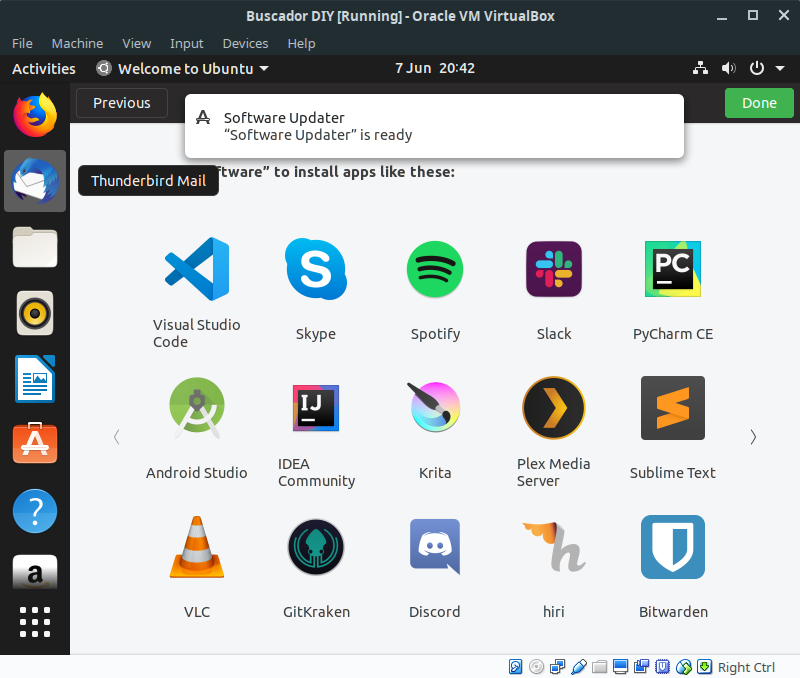Open the Activities overview
800x678 pixels.
[x=44, y=68]
